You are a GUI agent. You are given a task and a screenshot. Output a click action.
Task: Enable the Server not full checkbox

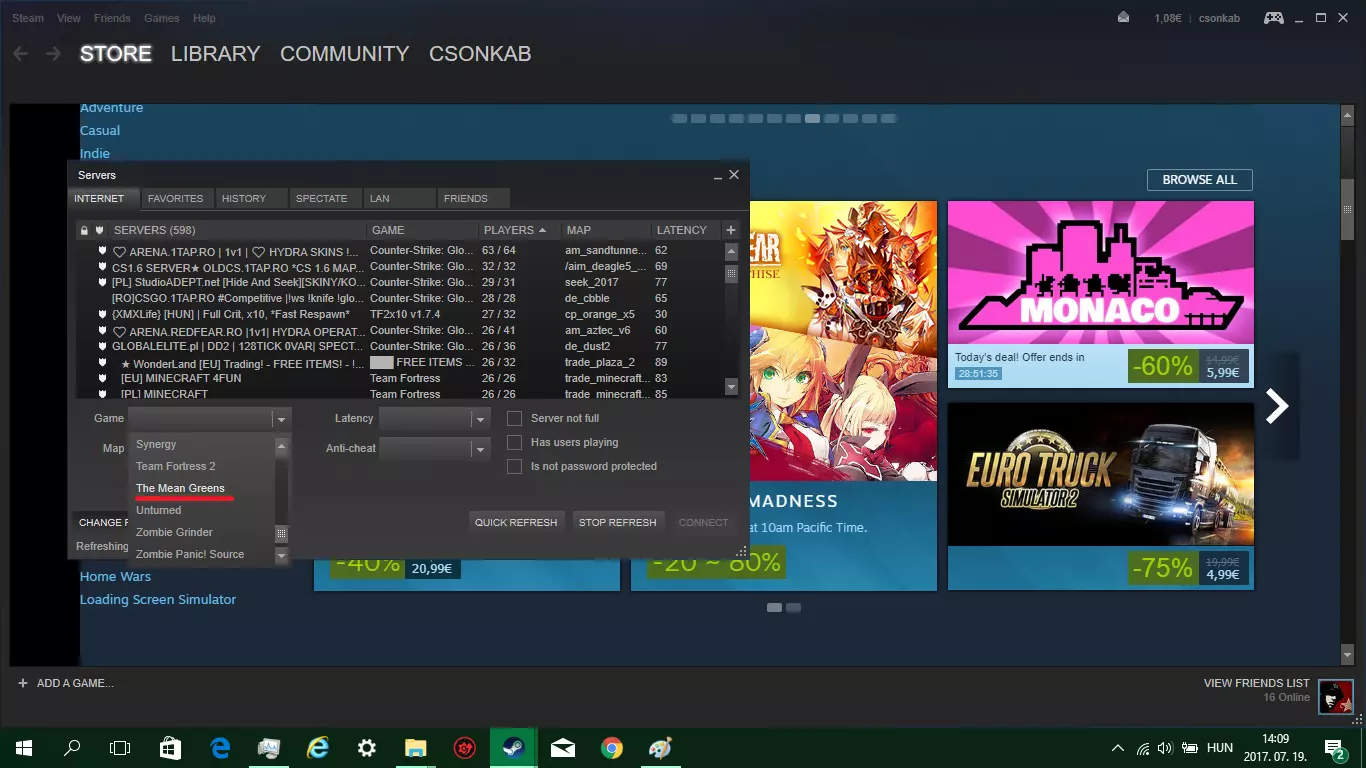515,418
